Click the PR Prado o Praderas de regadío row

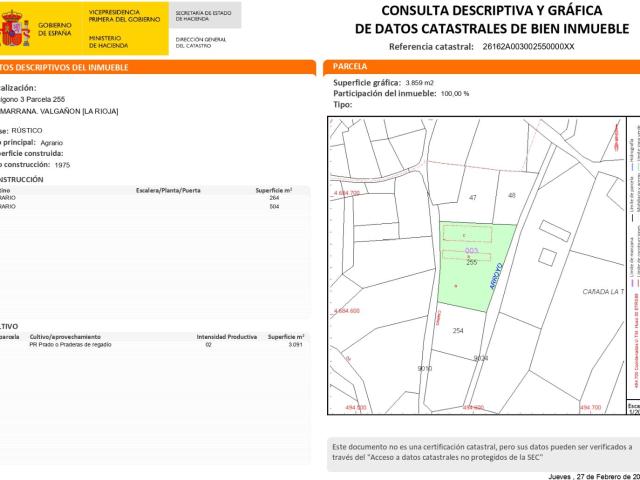coord(70,345)
